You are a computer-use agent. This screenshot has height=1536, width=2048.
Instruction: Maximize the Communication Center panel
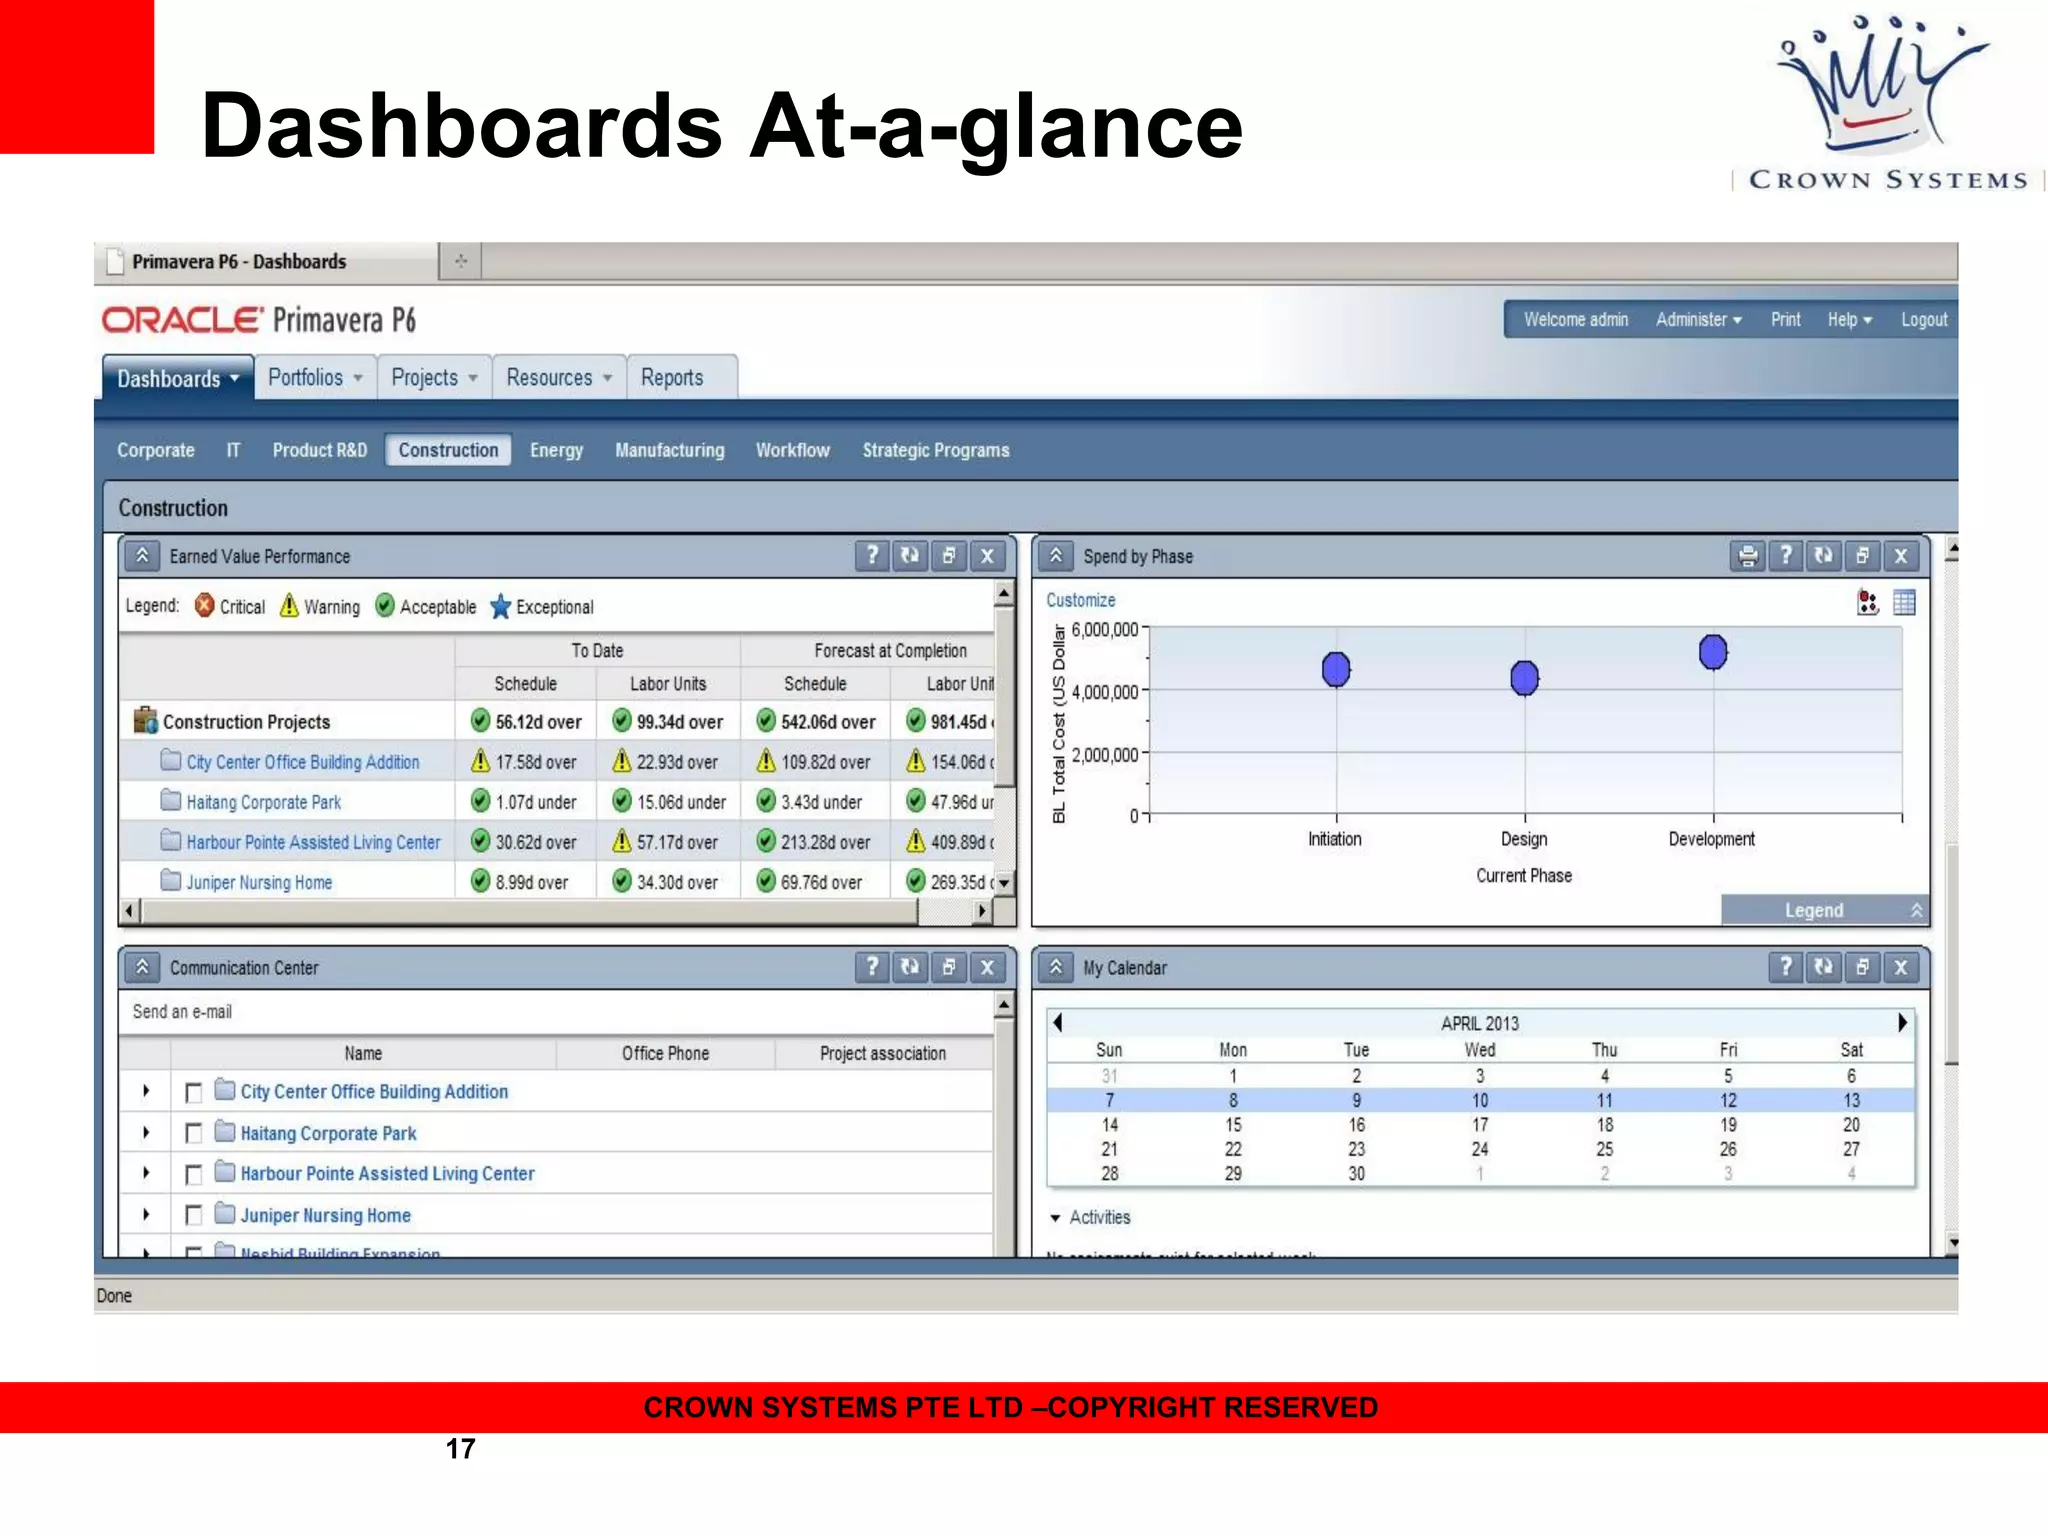pos(948,967)
